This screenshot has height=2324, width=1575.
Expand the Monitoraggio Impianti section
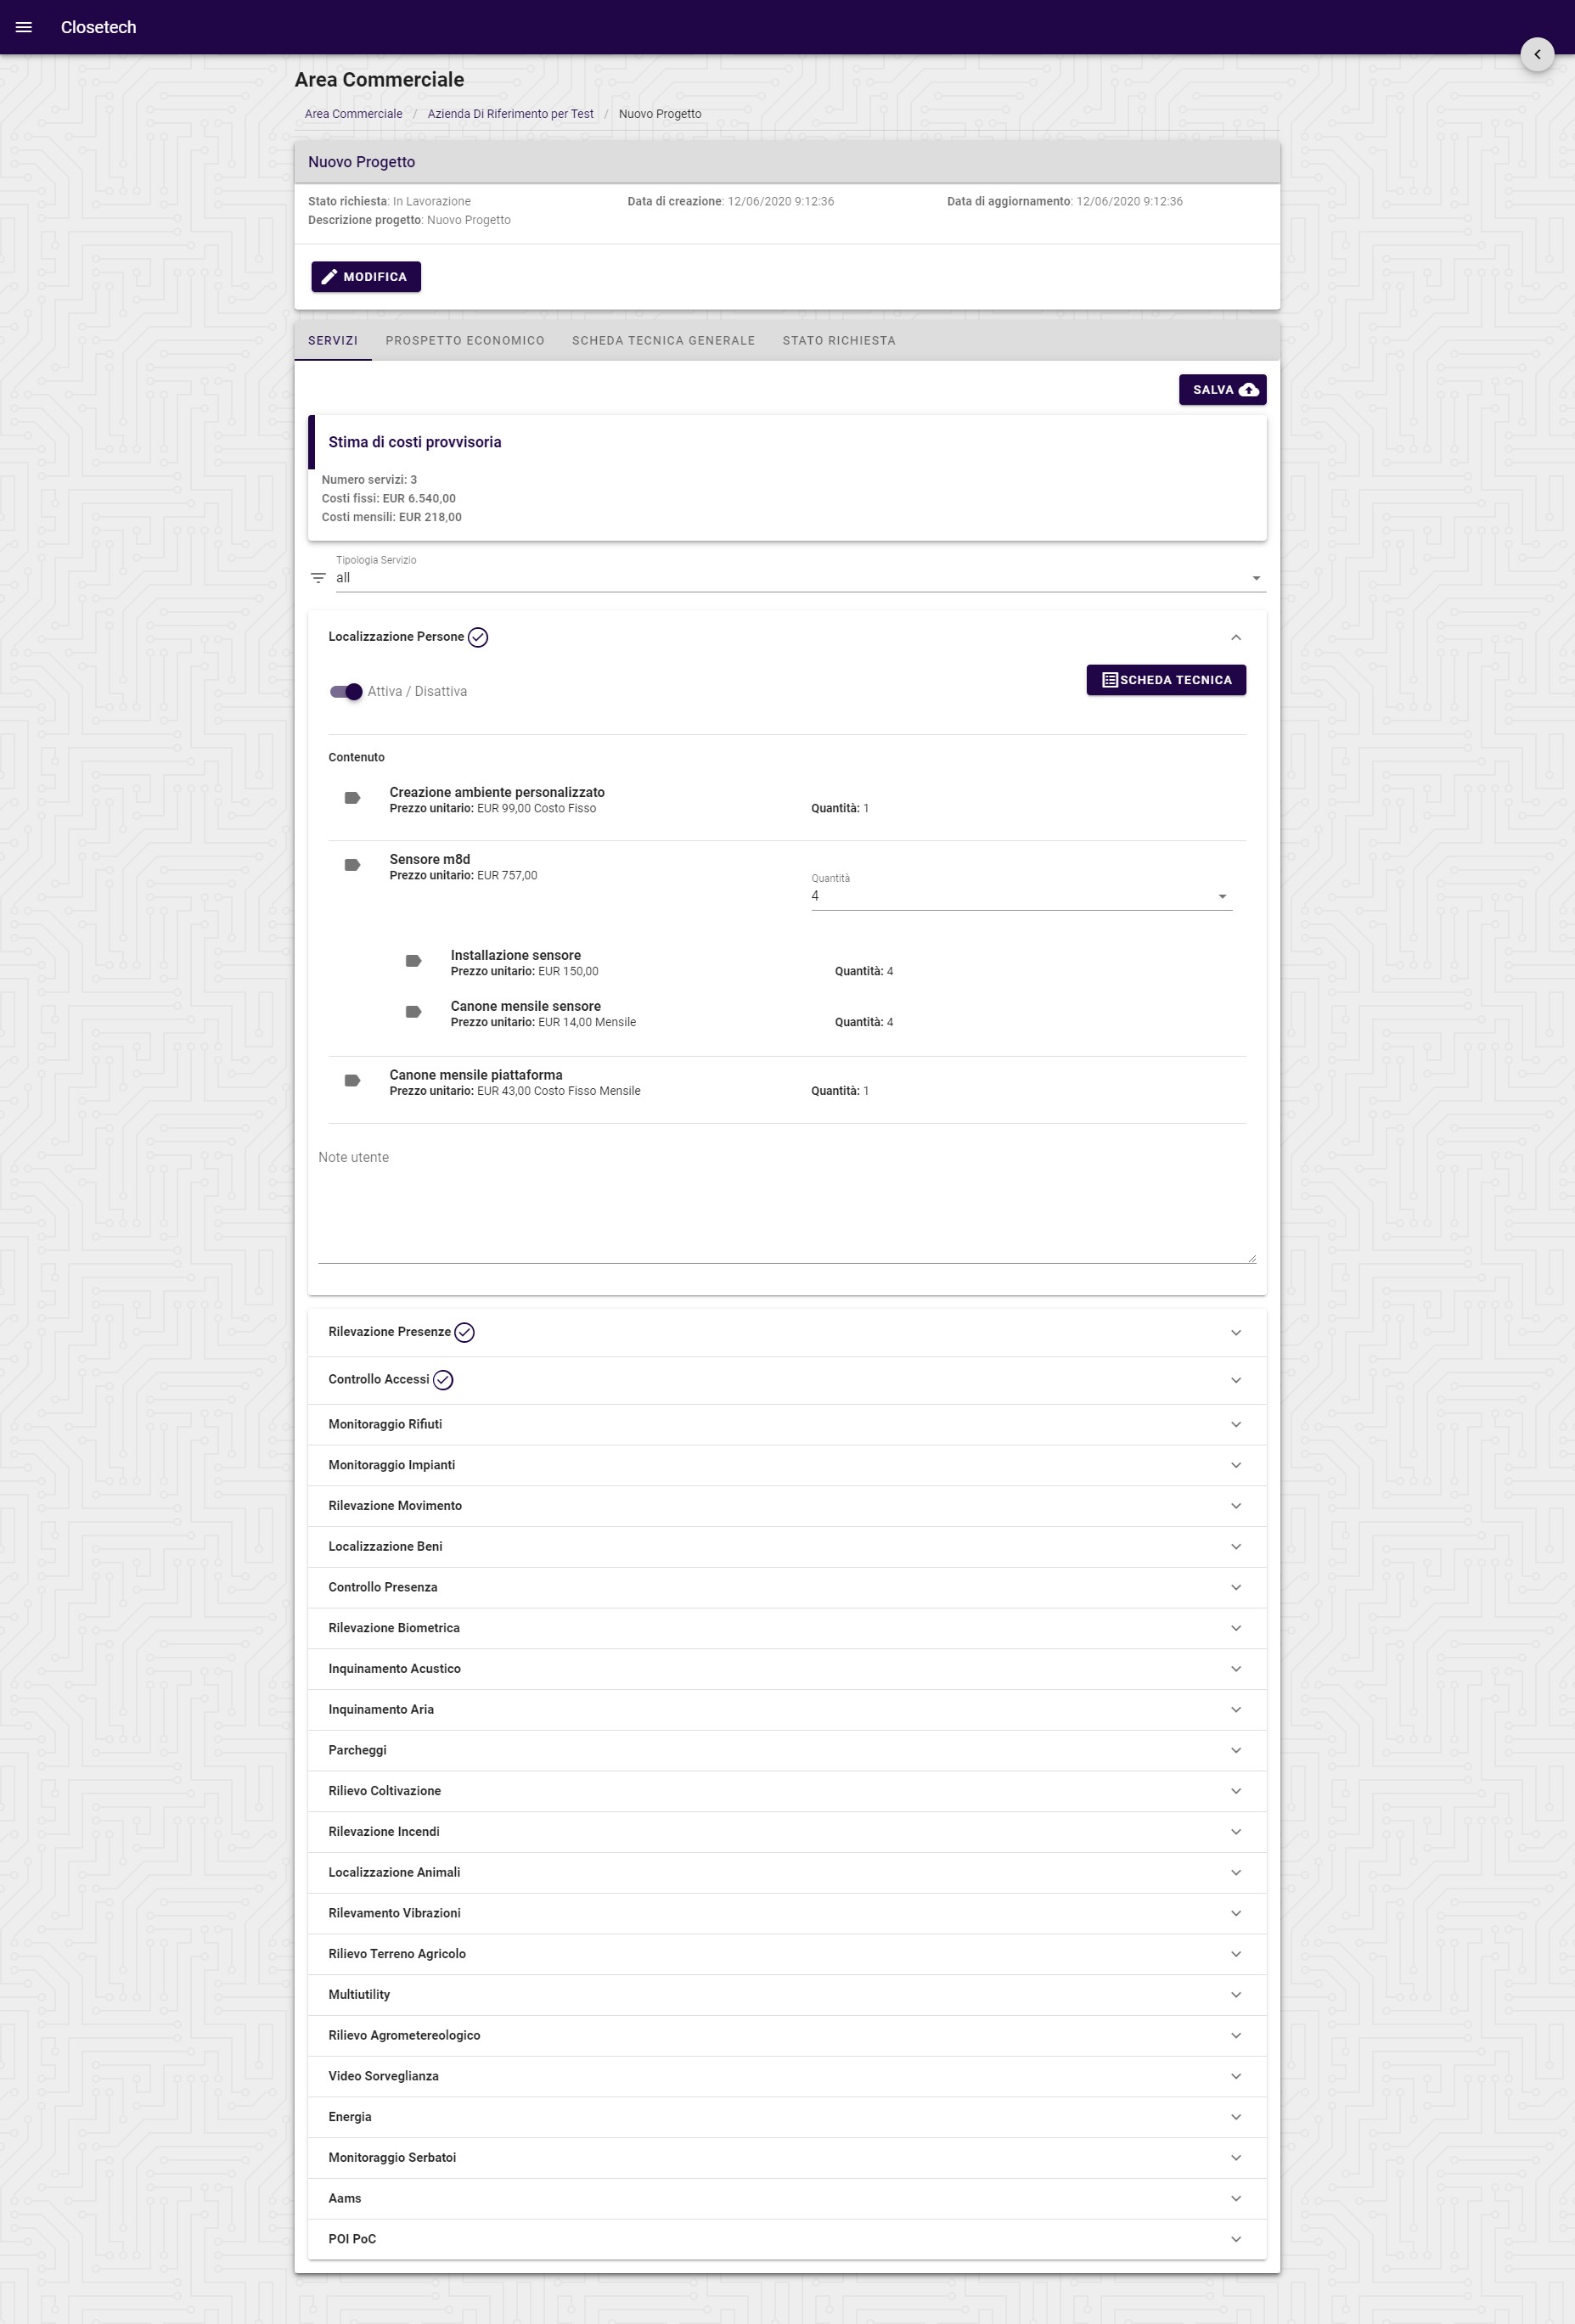(787, 1465)
